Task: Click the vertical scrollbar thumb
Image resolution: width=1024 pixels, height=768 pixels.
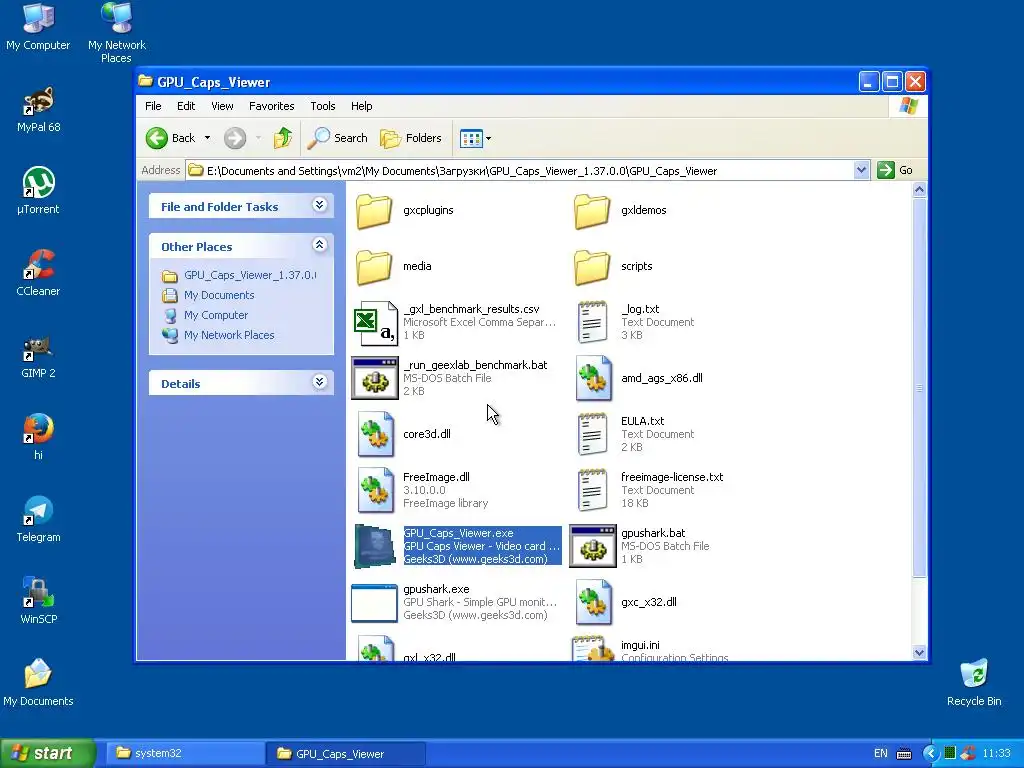Action: [920, 388]
